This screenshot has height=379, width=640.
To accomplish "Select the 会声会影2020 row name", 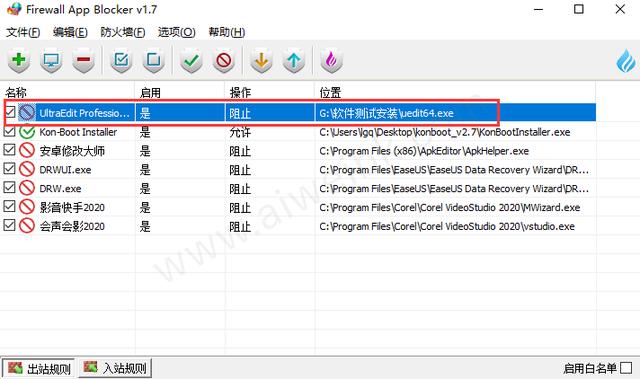I will tap(72, 226).
